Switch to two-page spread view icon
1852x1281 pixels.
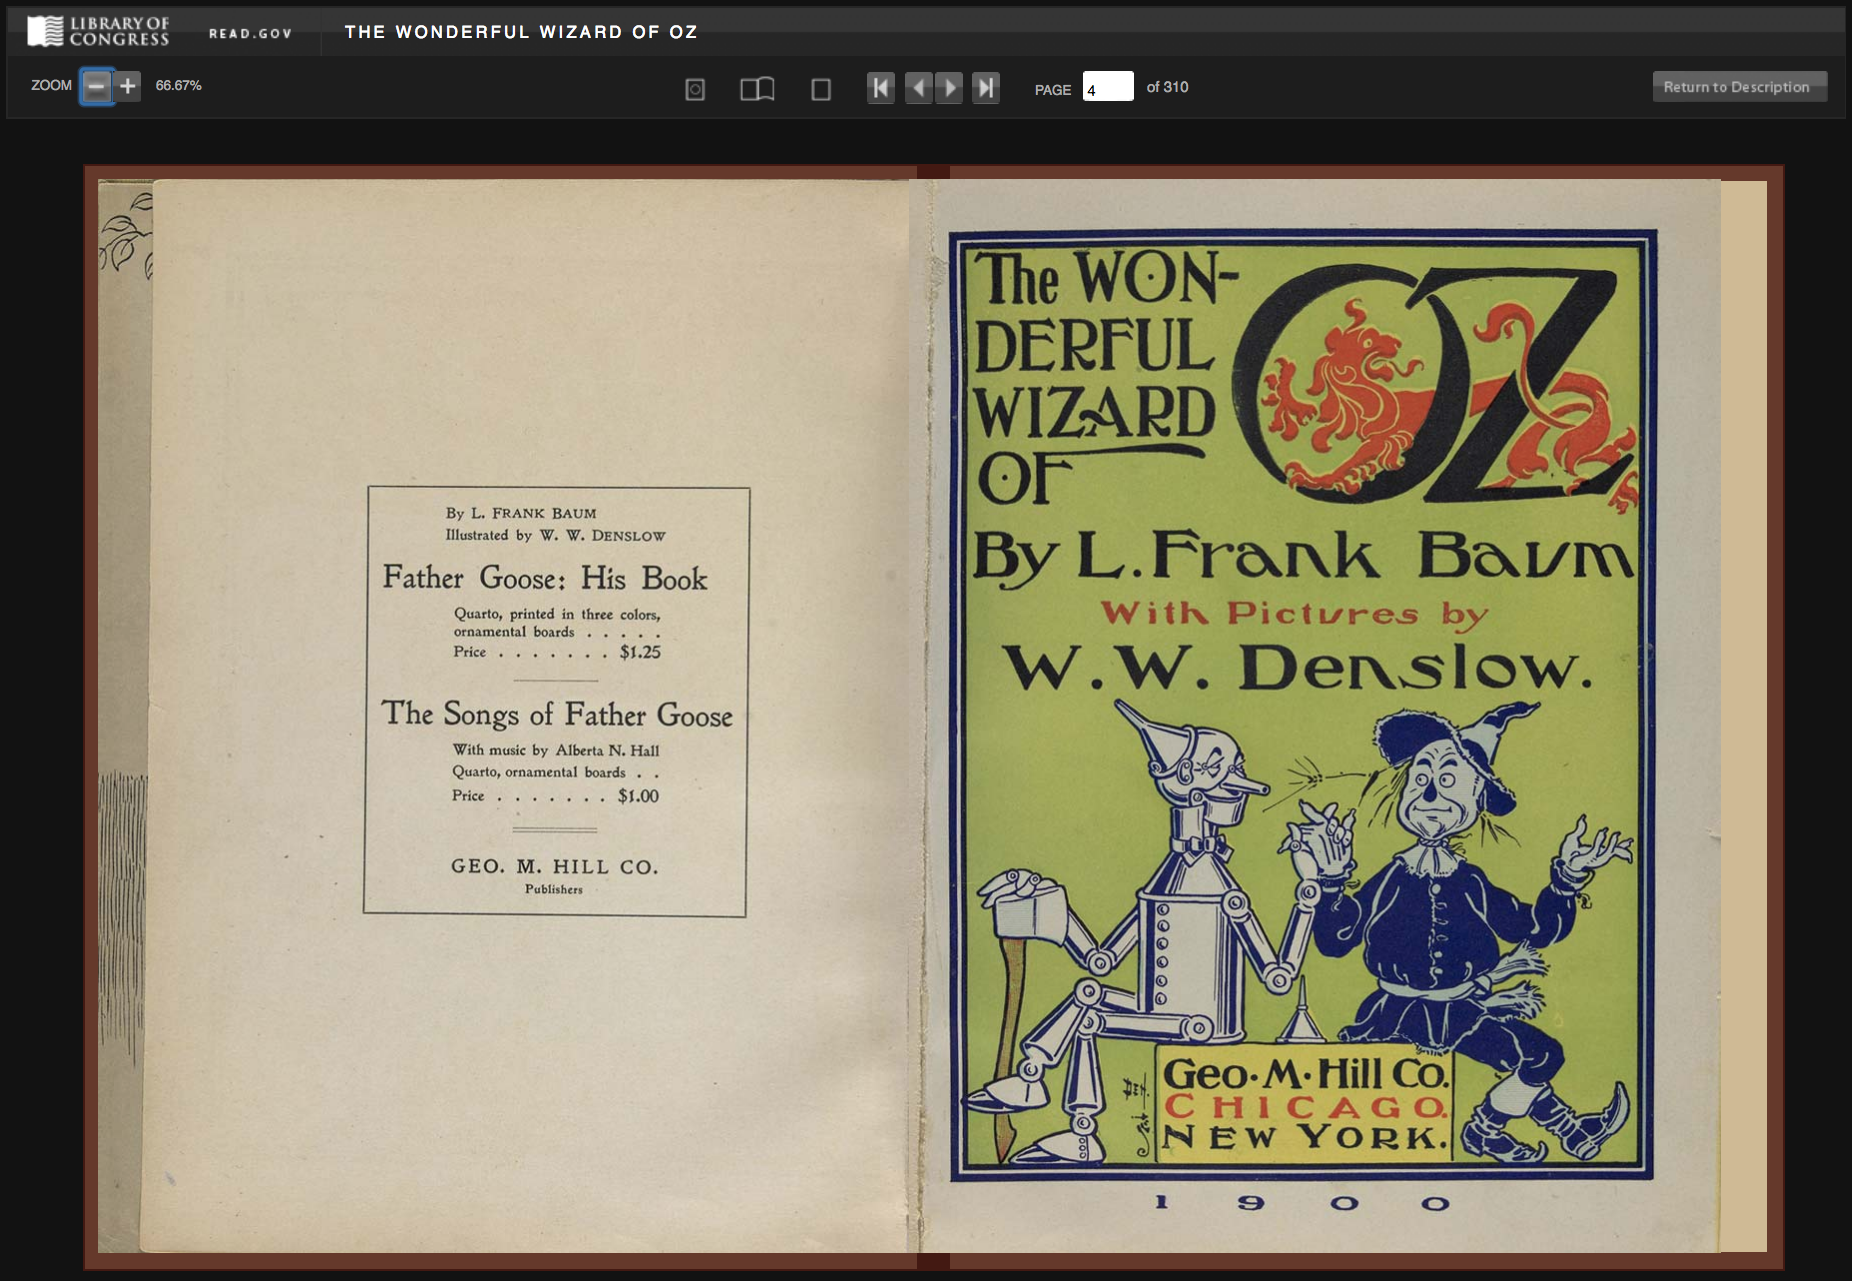pyautogui.click(x=758, y=88)
